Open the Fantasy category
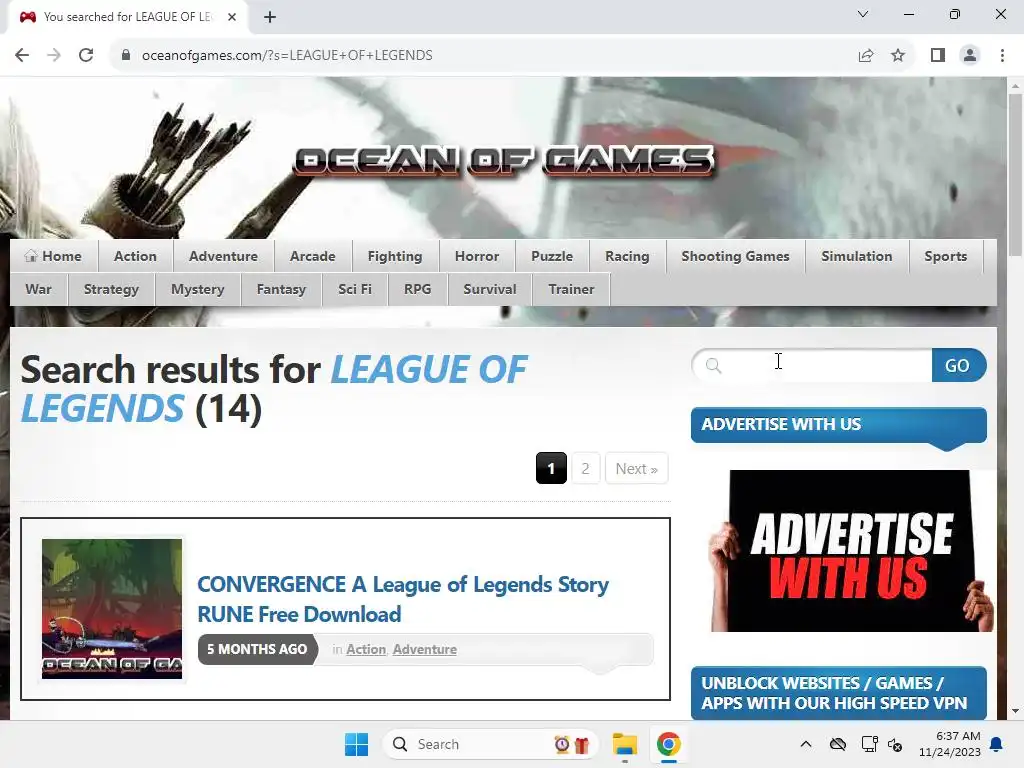 (x=281, y=289)
